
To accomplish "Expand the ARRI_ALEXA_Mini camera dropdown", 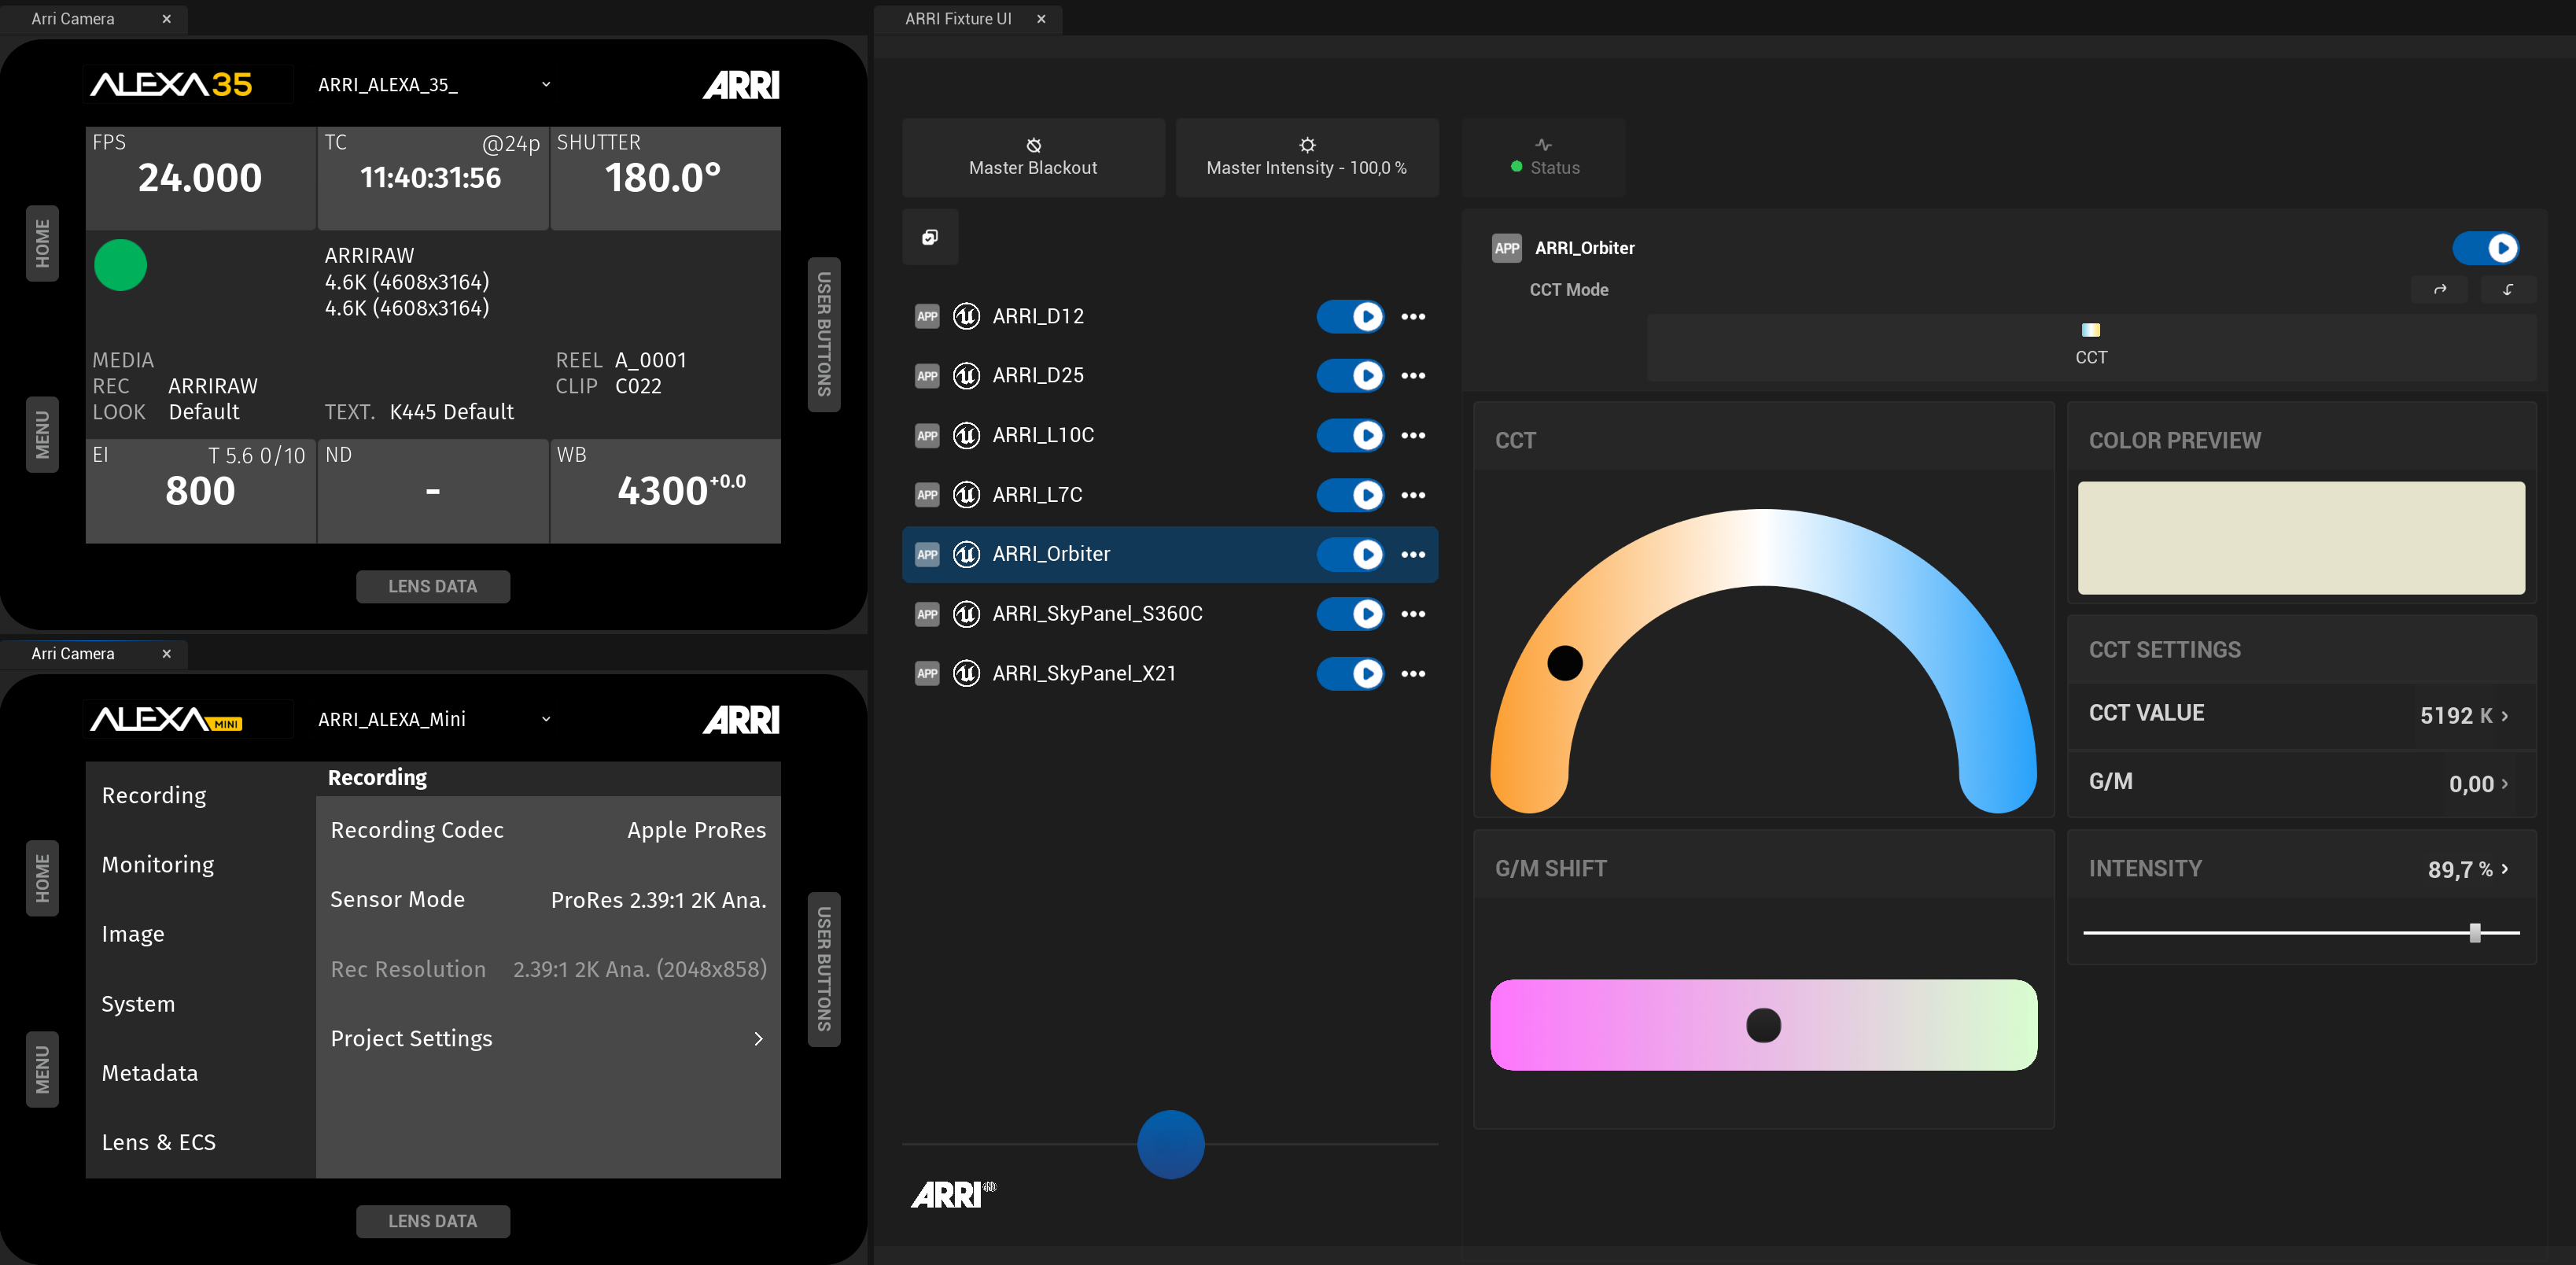I will tap(546, 719).
